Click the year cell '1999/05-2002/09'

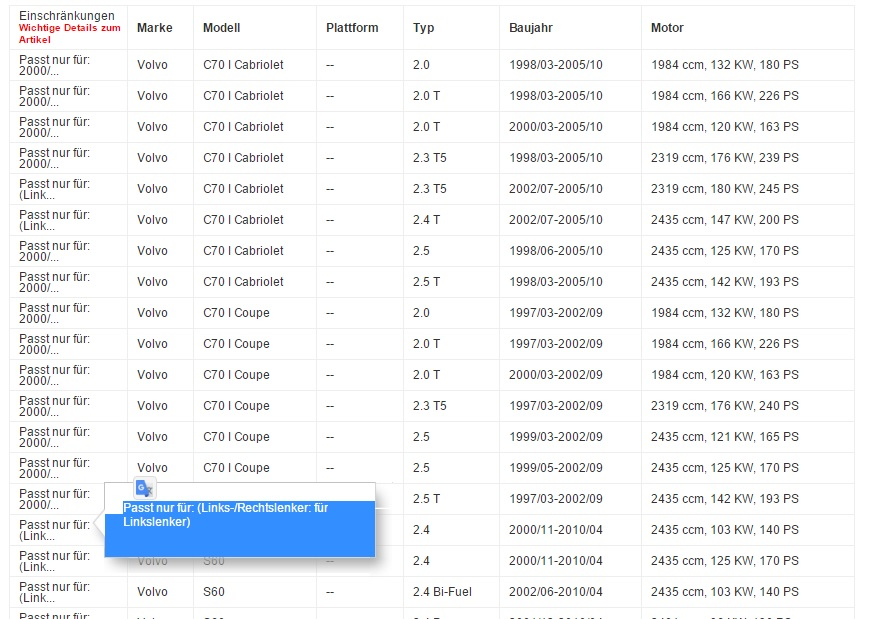[555, 468]
